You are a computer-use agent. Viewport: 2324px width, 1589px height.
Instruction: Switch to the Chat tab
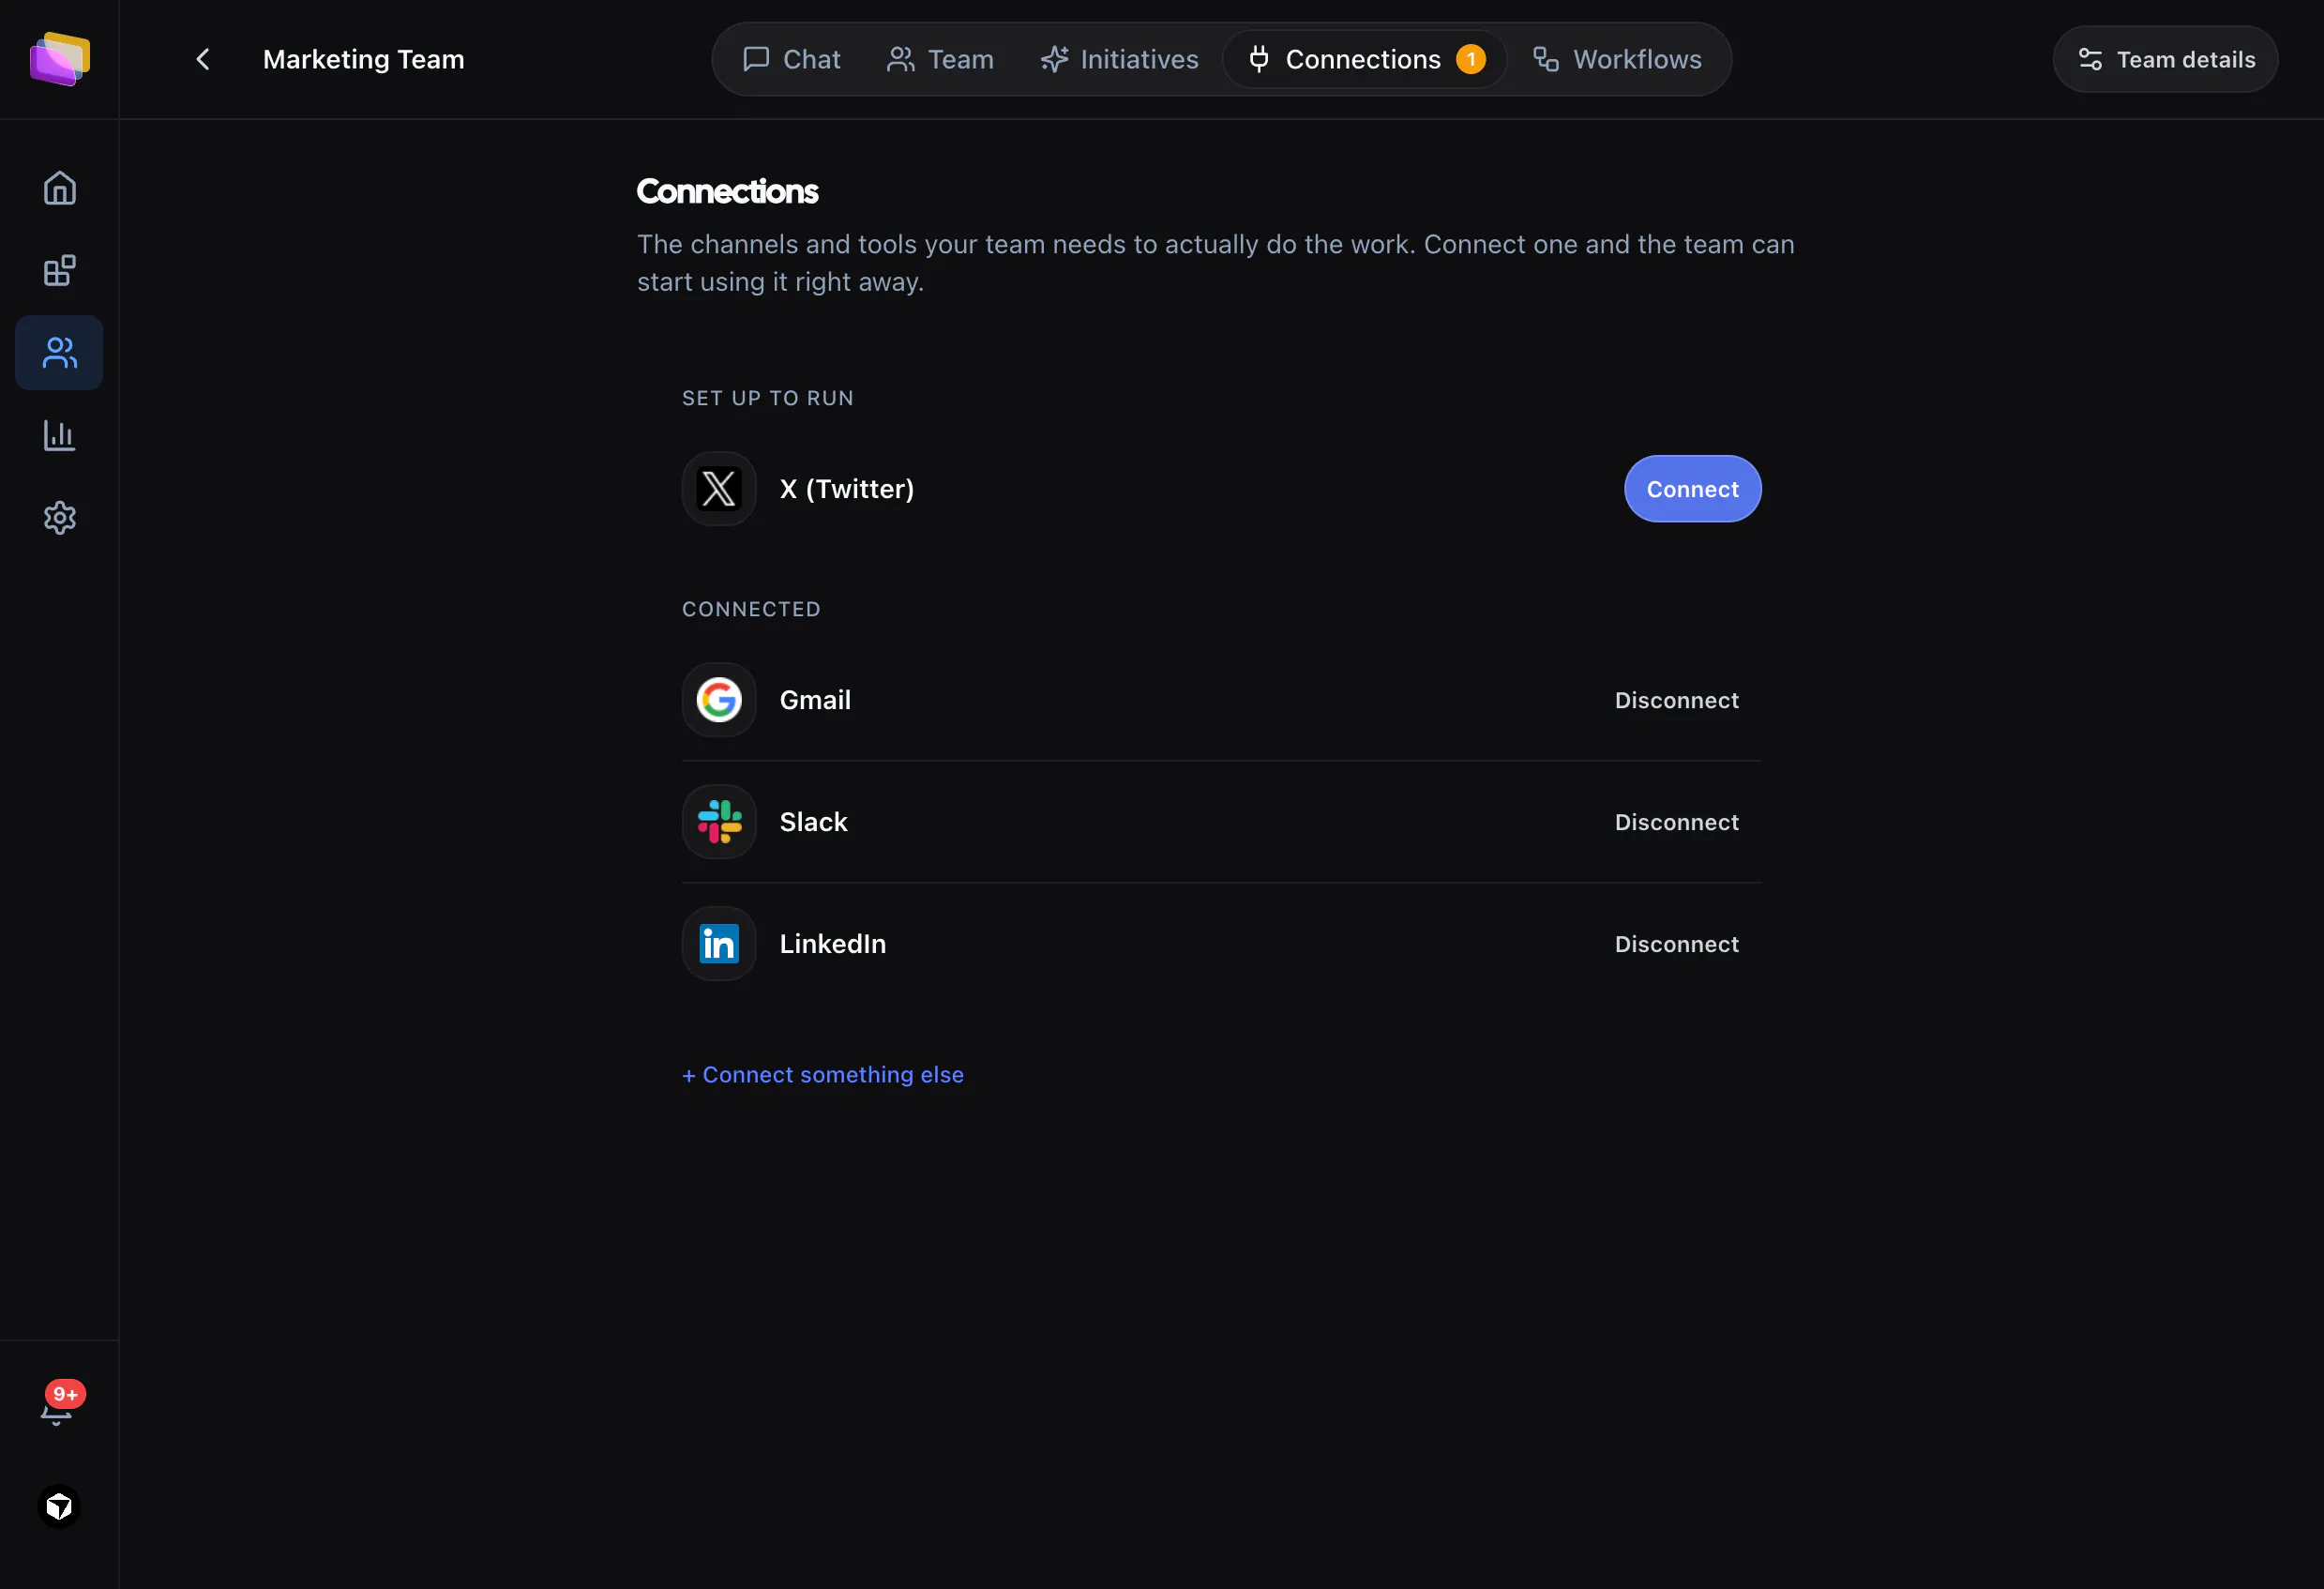[791, 59]
